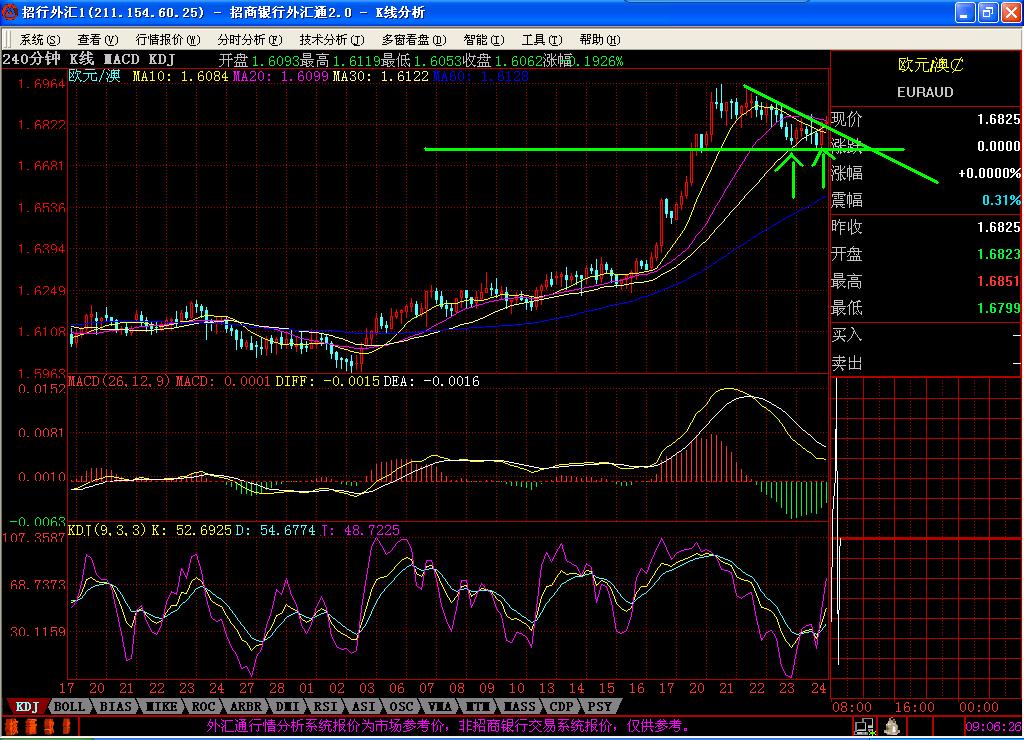Select the RSI indicator tab
The width and height of the screenshot is (1024, 740).
(x=325, y=706)
